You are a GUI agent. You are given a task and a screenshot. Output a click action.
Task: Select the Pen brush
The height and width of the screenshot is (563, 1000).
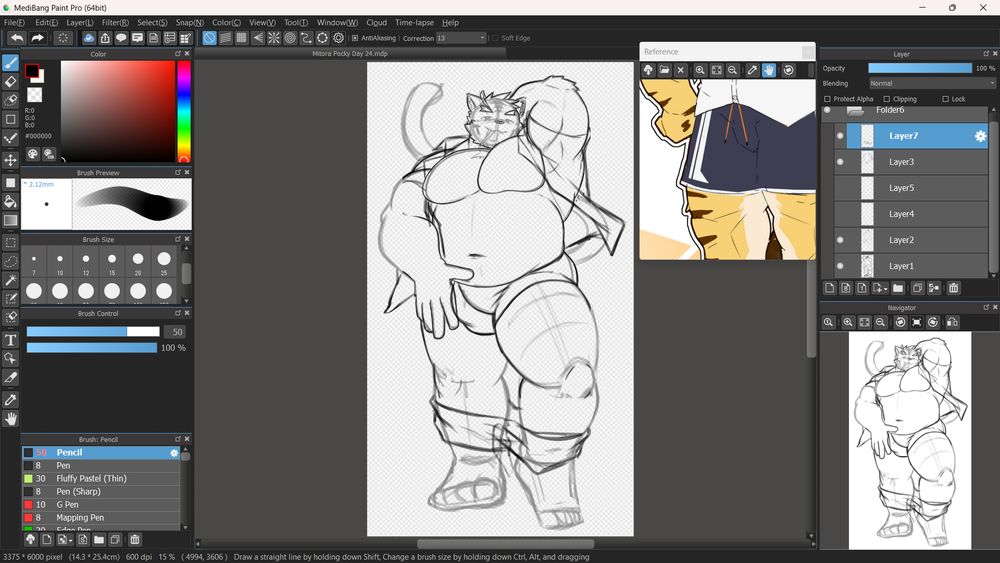click(101, 465)
